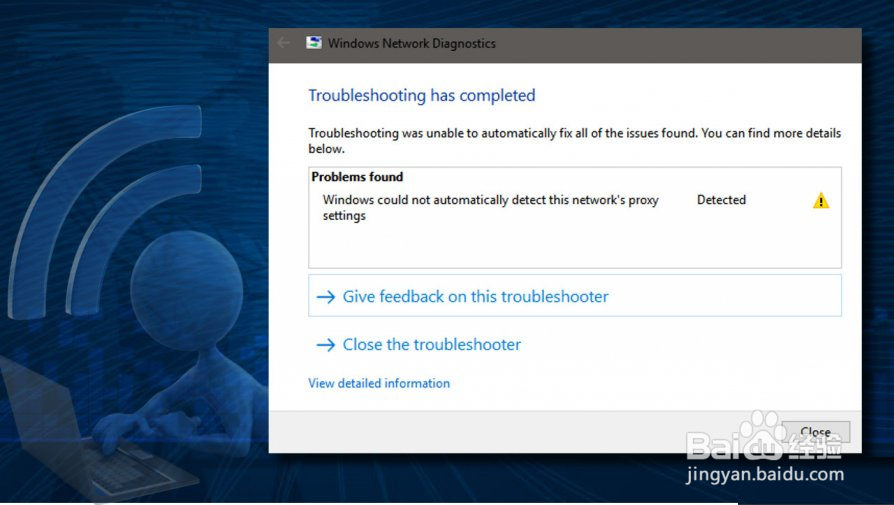Open View detailed information link
Viewport: 894px width, 505px height.
(x=379, y=383)
